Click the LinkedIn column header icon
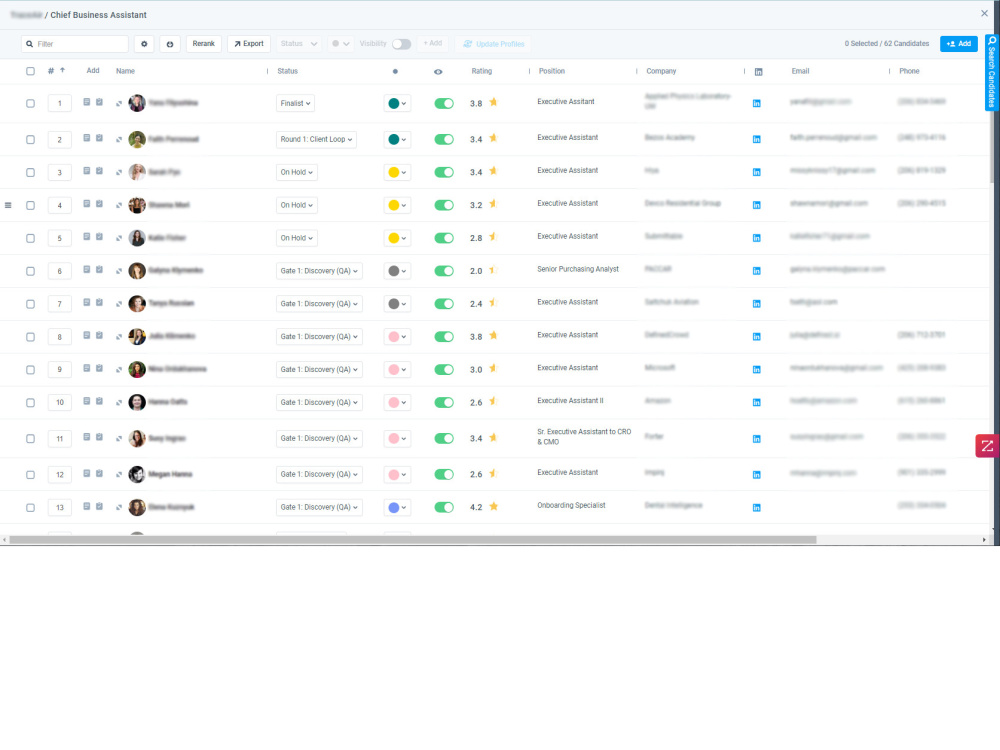Screen dimensions: 1000x750 click(x=758, y=72)
